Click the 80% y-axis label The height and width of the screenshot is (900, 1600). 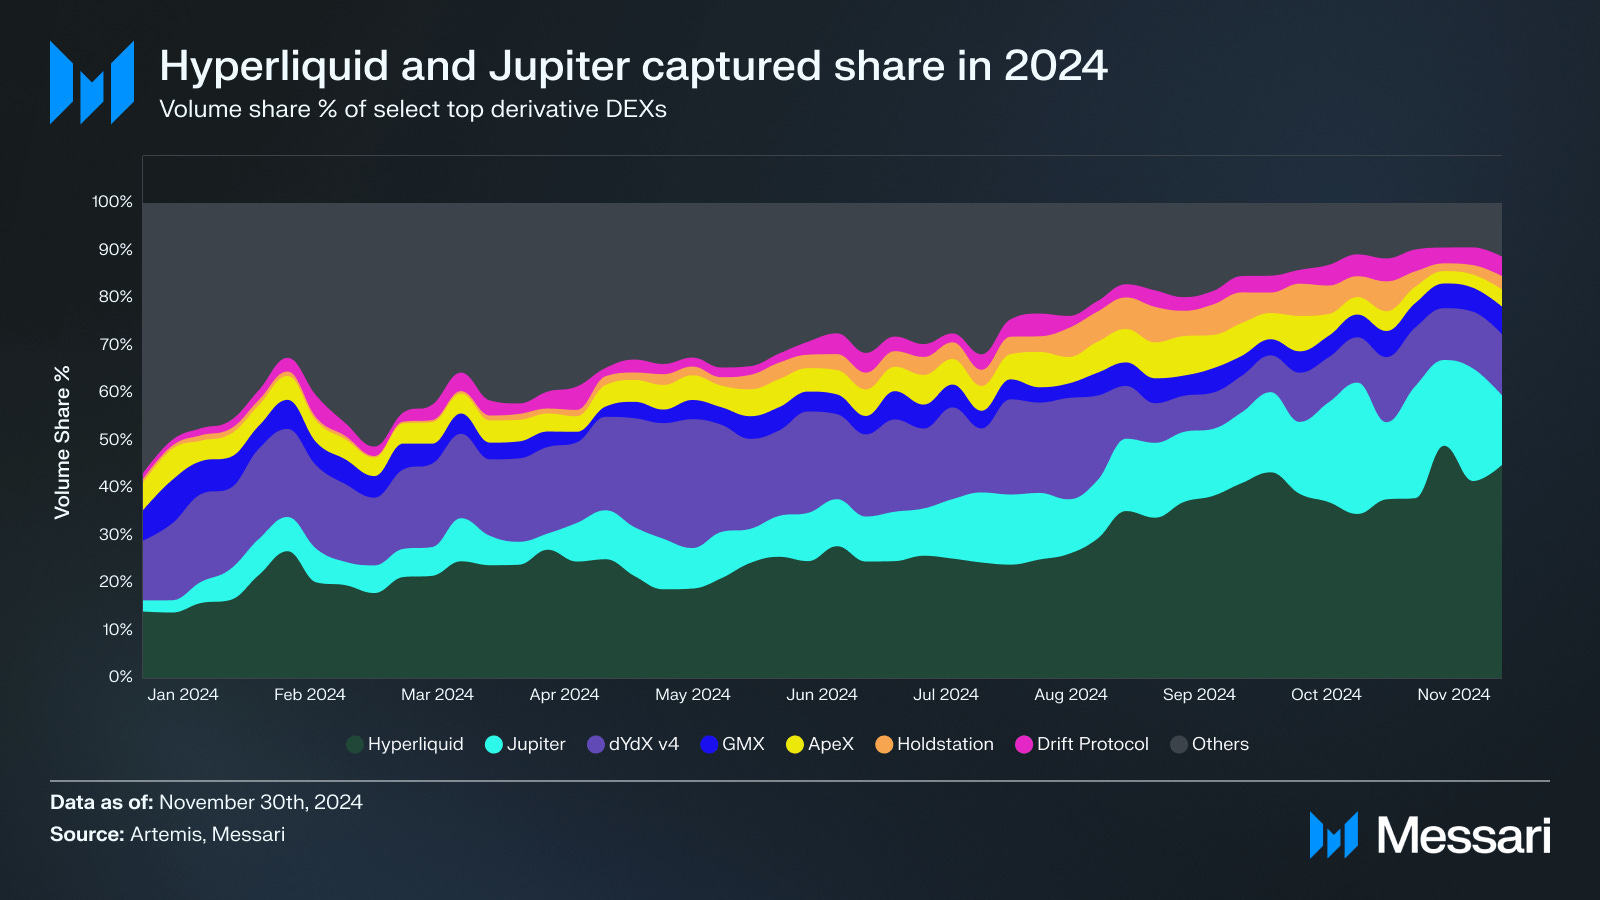(115, 297)
